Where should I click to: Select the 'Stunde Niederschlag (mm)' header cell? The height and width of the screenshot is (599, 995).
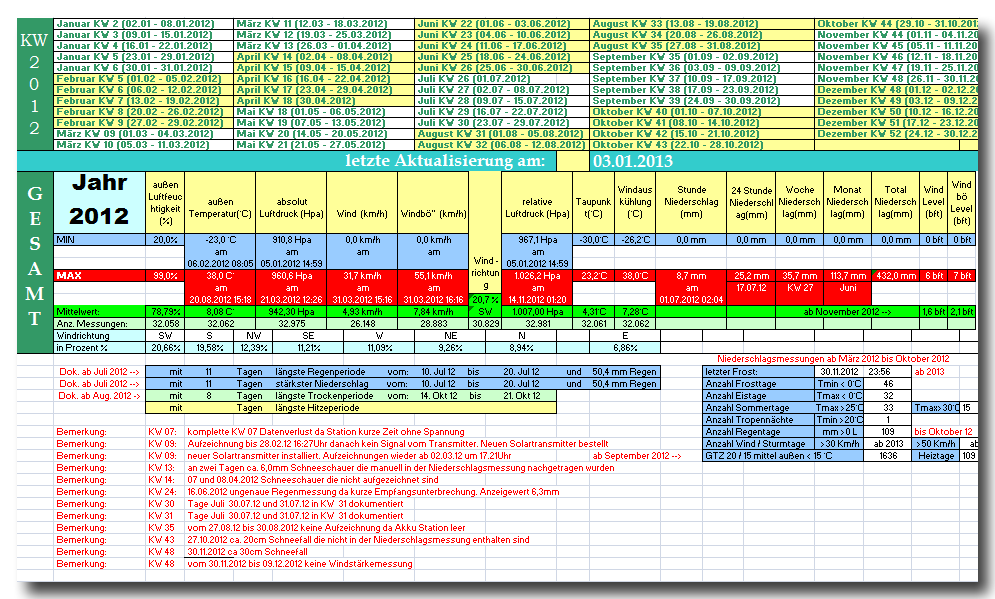click(691, 202)
